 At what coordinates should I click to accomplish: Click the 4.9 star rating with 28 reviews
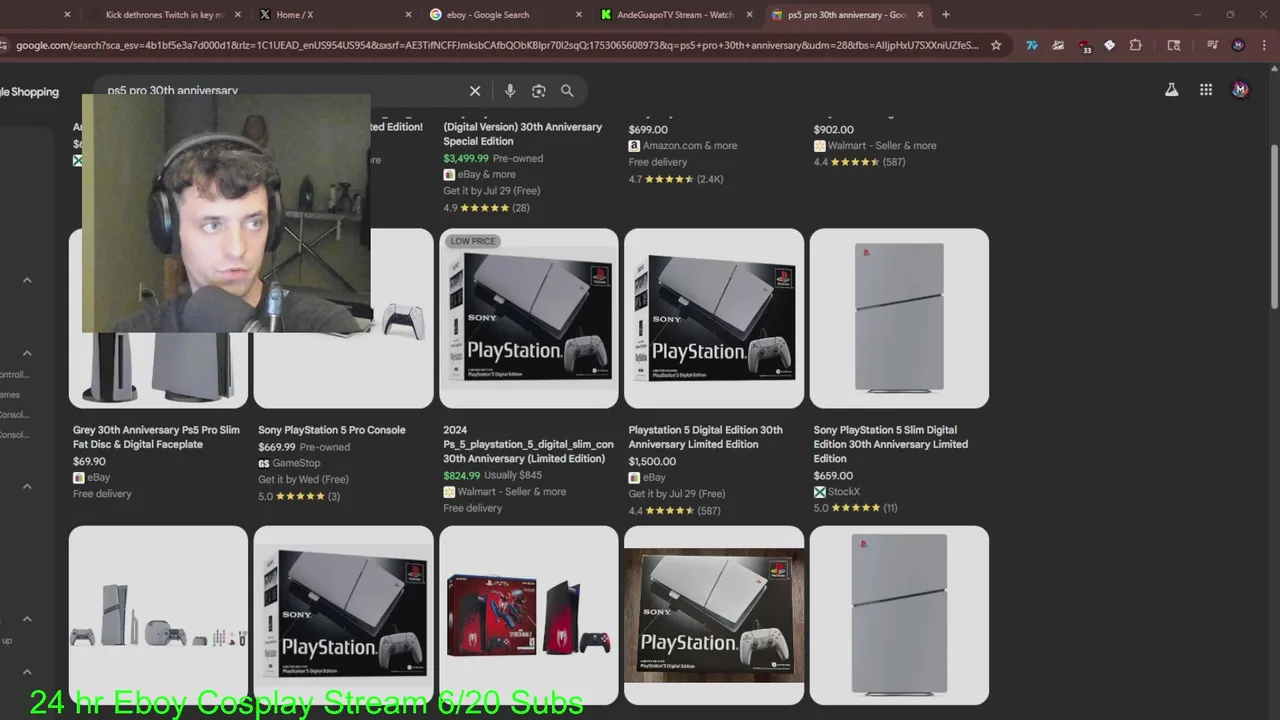pyautogui.click(x=486, y=208)
